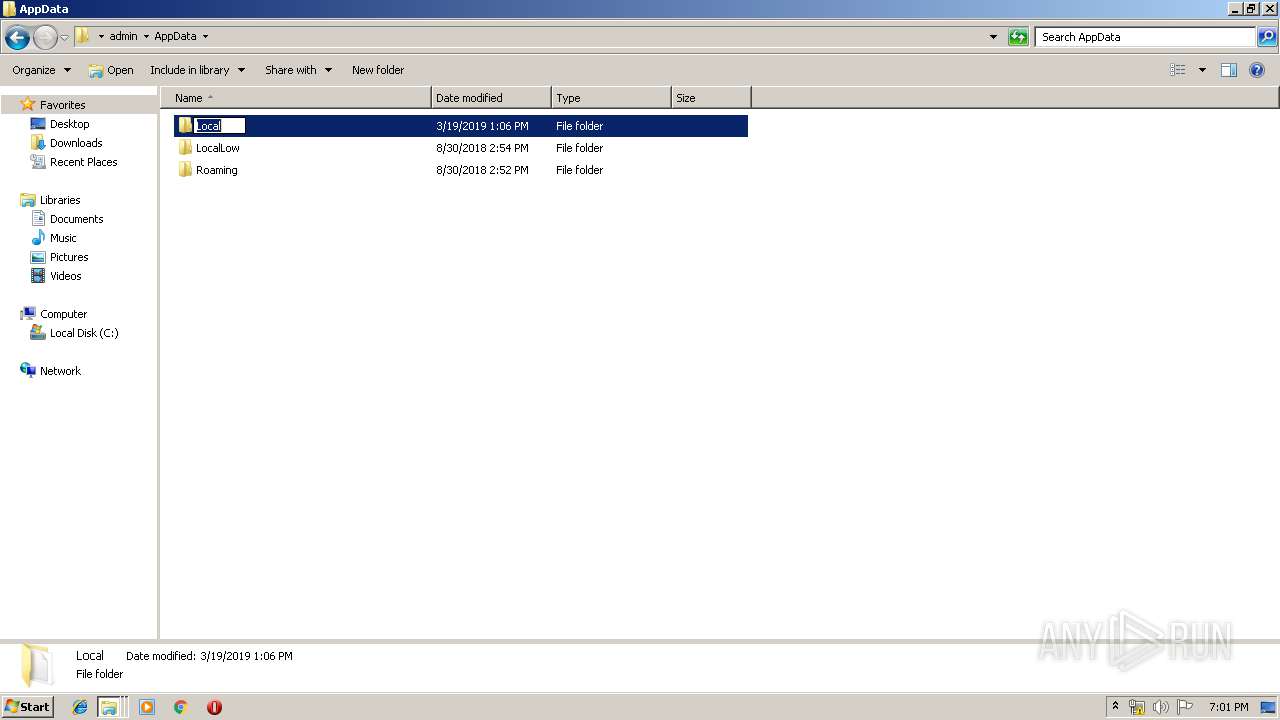The image size is (1280, 720).
Task: Create a New folder
Action: tap(378, 70)
